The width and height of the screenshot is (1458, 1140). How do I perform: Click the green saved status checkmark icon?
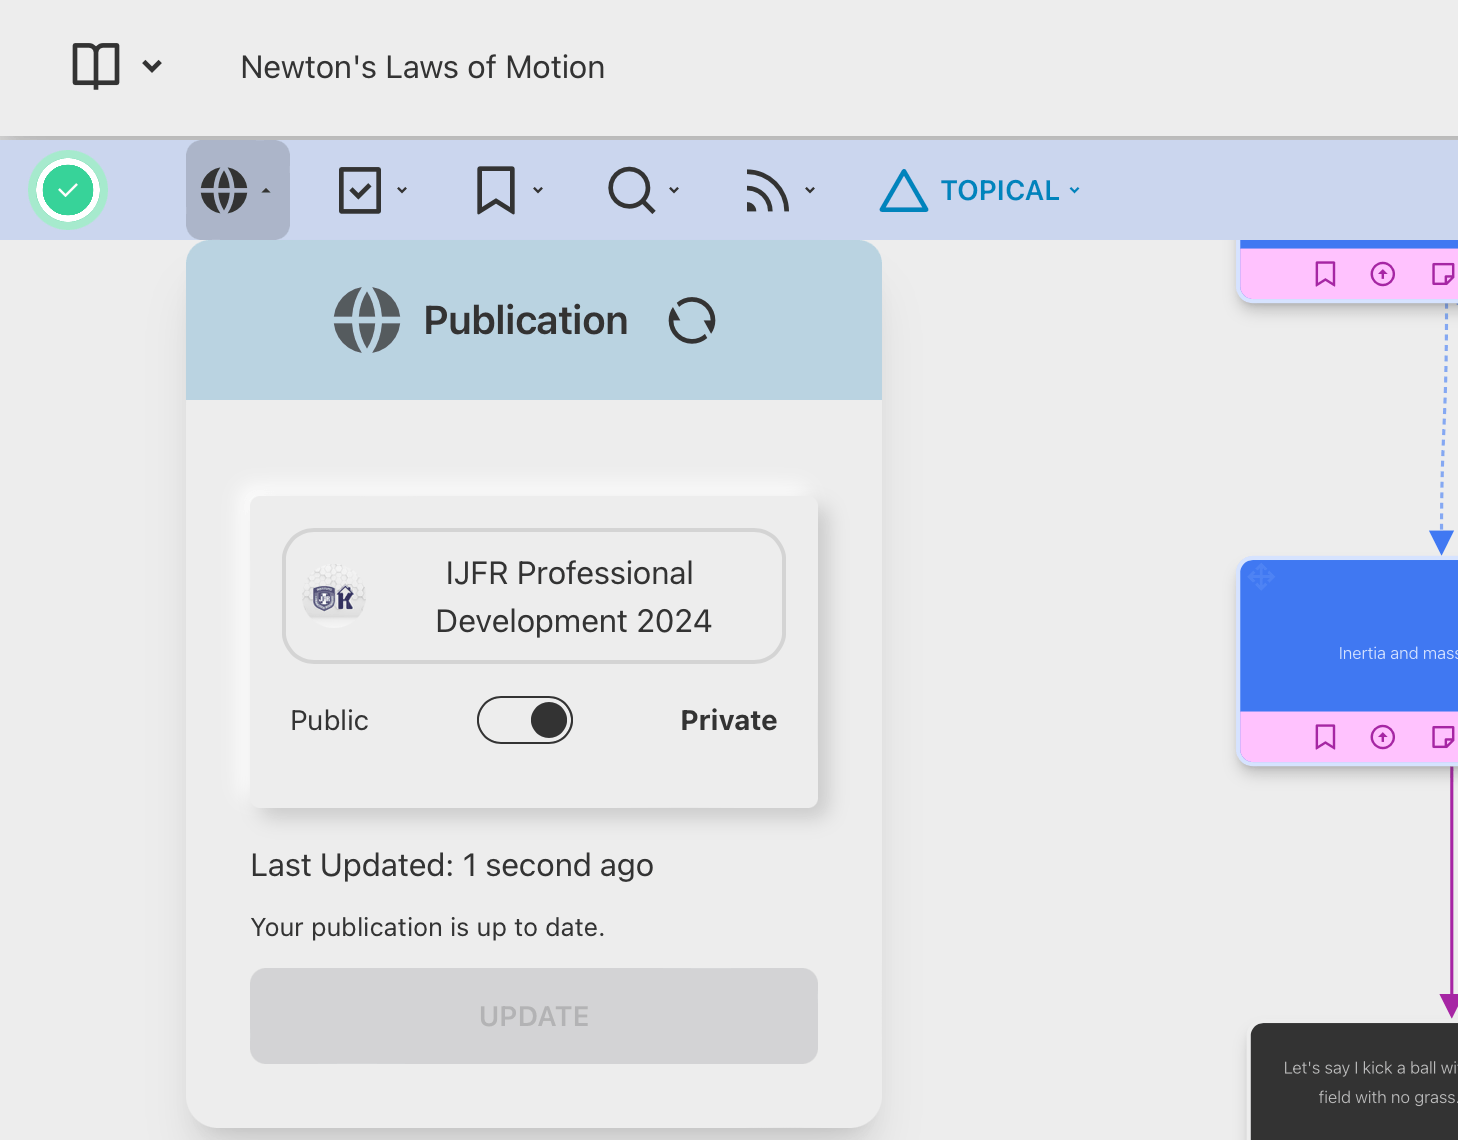tap(68, 190)
